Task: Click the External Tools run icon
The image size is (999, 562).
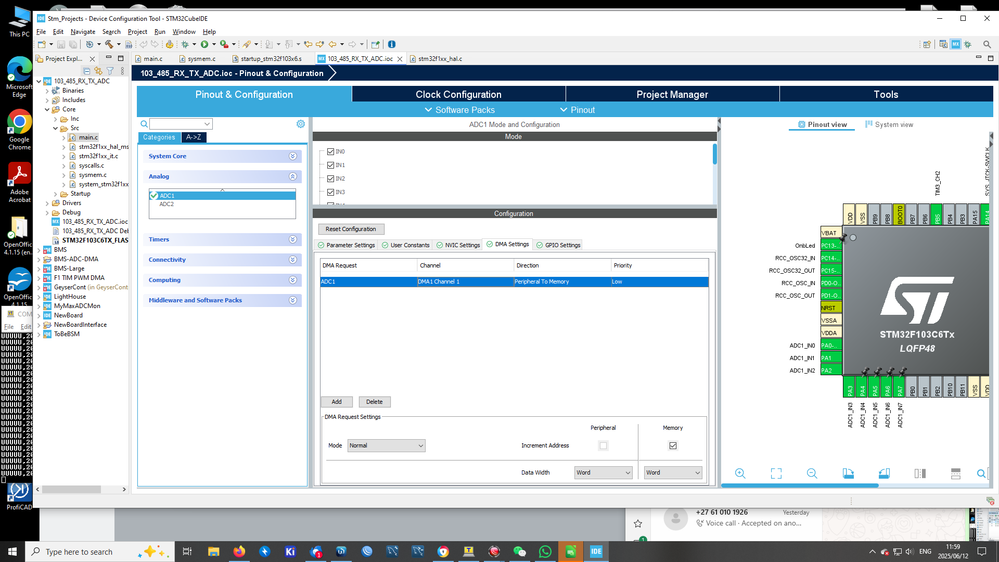Action: tap(224, 45)
